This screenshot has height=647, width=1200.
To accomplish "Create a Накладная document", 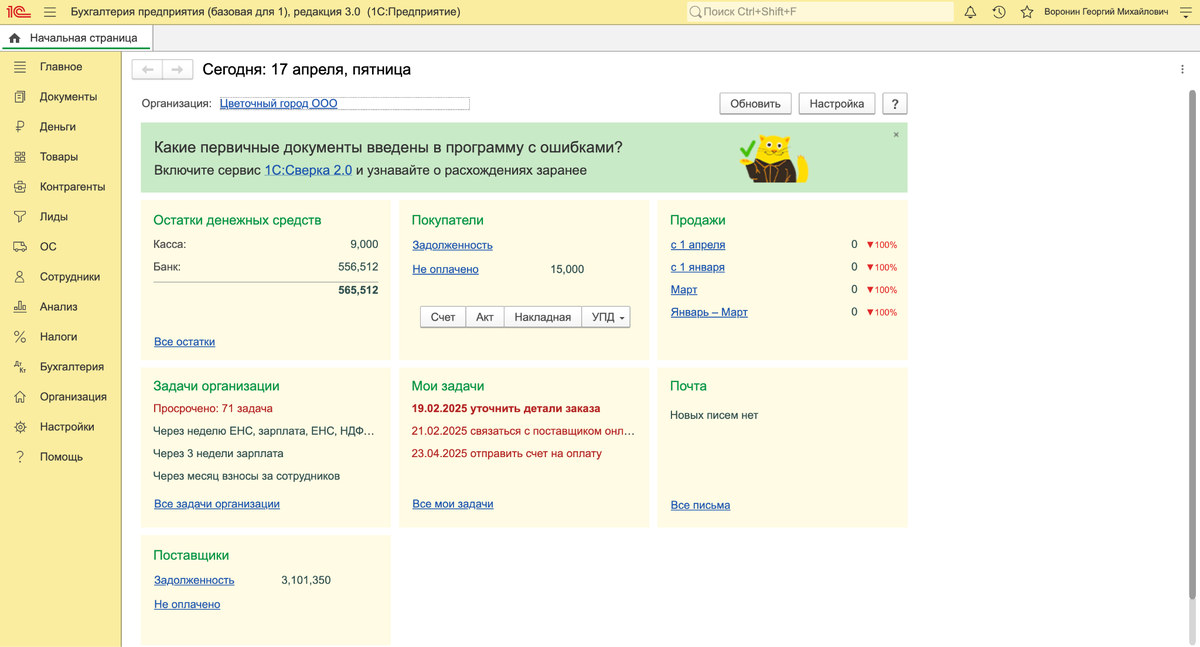I will pos(542,317).
